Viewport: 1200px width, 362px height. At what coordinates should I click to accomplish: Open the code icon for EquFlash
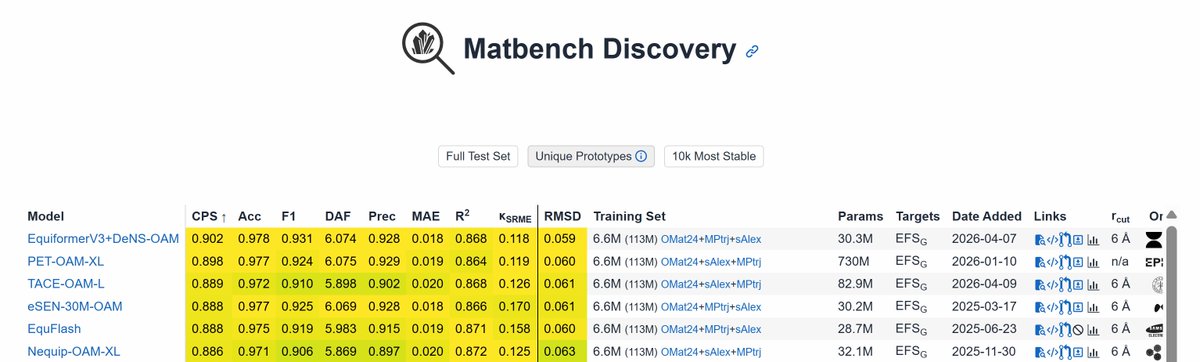coord(1053,329)
